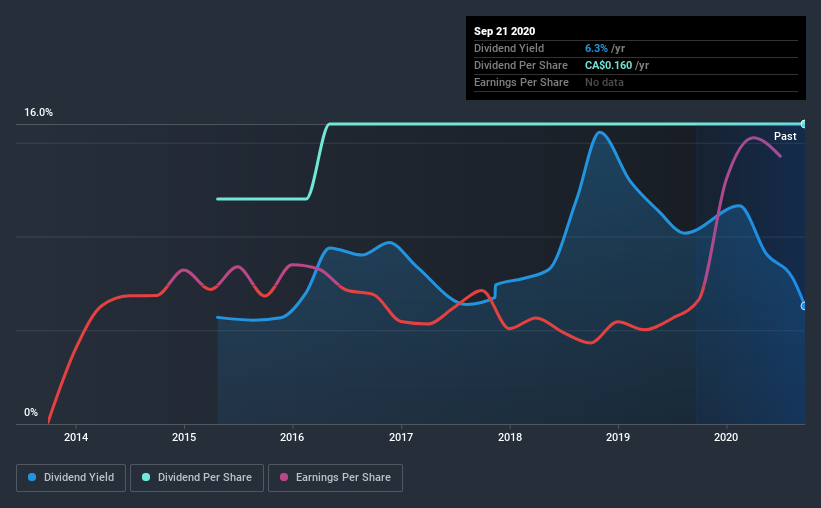821x508 pixels.
Task: Click the 16.0% y-axis label
Action: point(38,113)
